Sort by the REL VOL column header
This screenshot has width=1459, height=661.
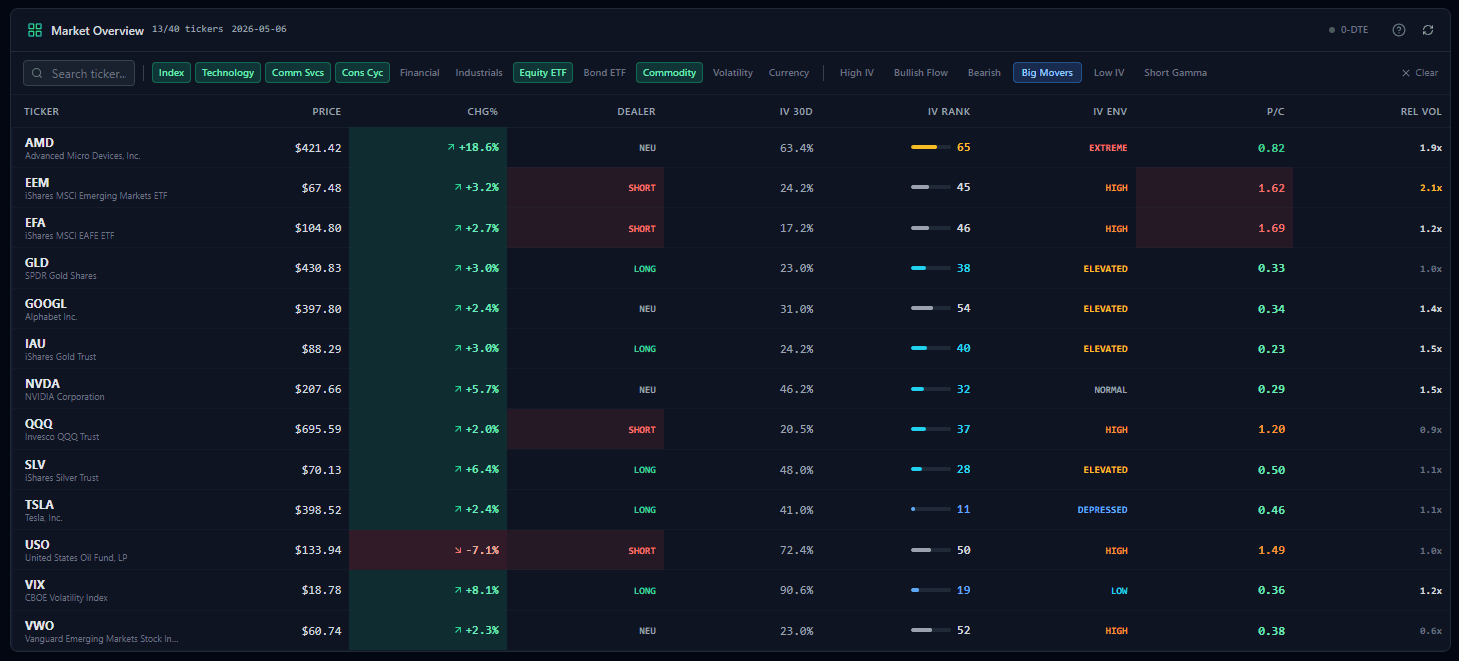tap(1421, 112)
